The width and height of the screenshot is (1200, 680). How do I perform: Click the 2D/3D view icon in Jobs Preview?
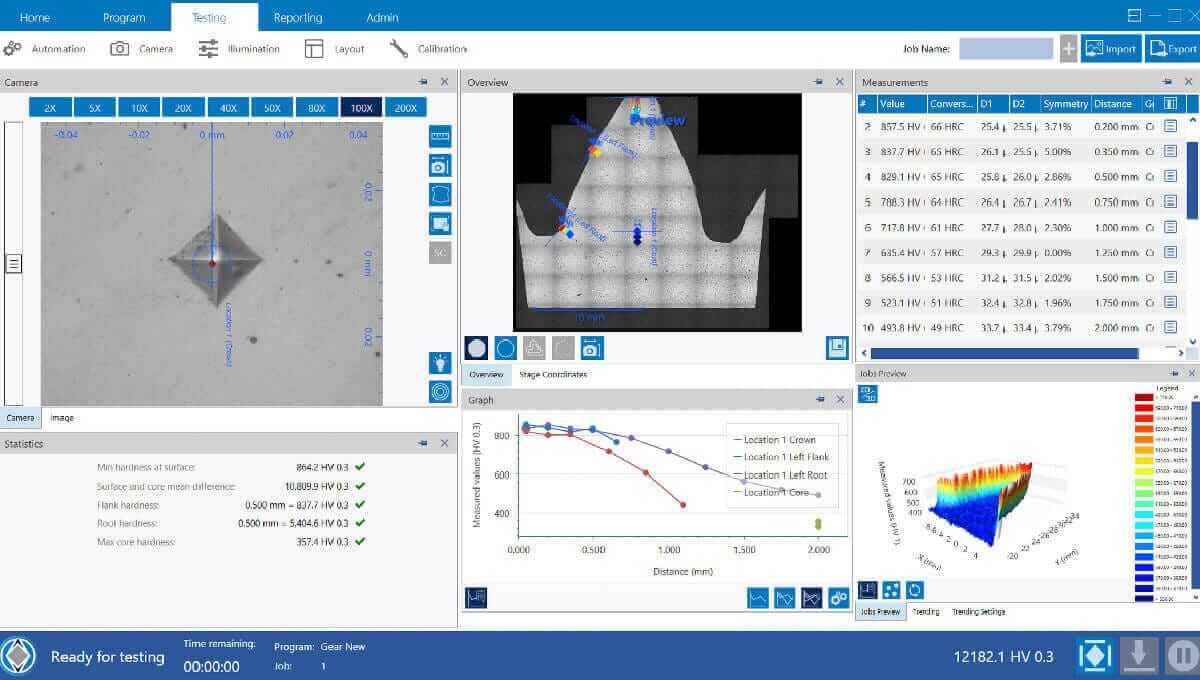[868, 395]
